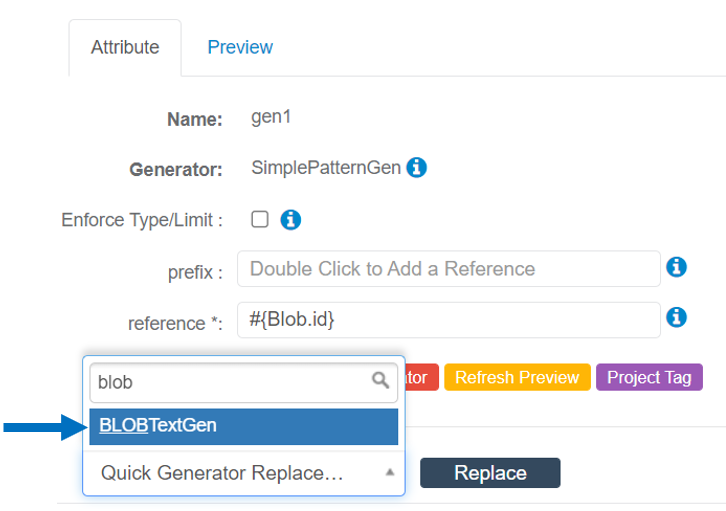The height and width of the screenshot is (511, 726).
Task: Click the SimplePatternGen generator name
Action: point(326,168)
